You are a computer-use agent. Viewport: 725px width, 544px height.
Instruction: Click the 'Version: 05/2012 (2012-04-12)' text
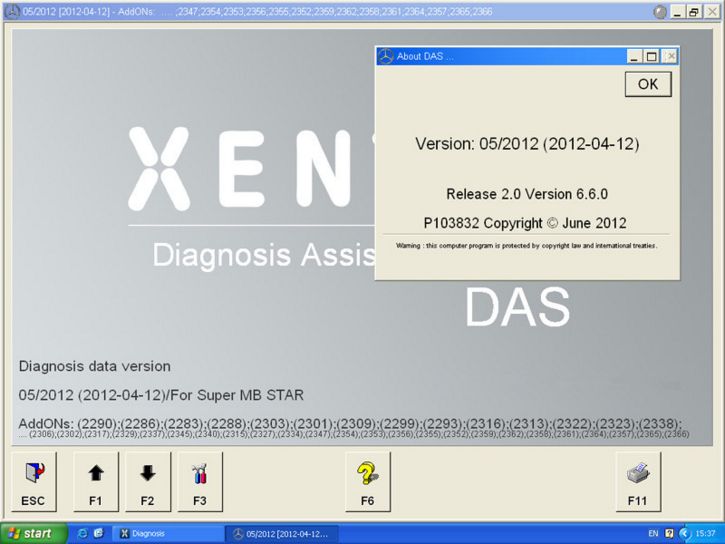pyautogui.click(x=527, y=144)
